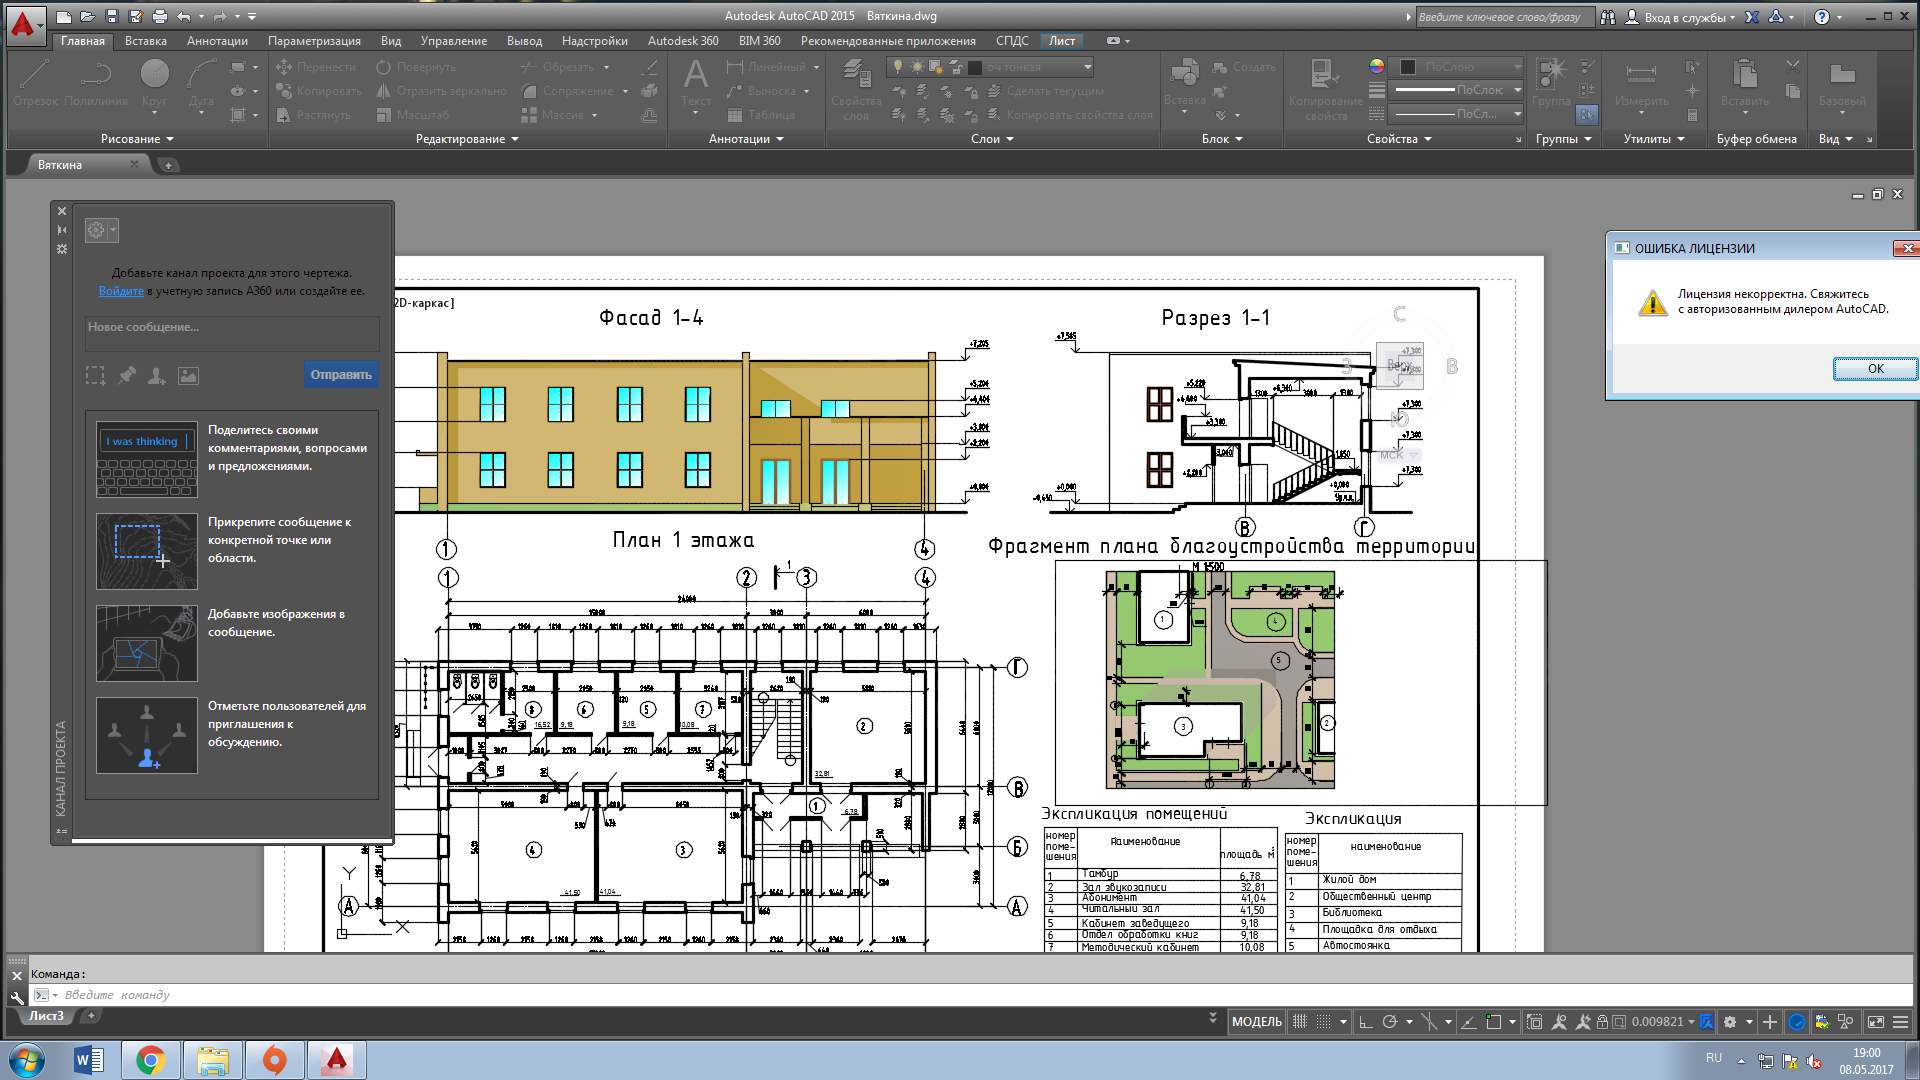Click the Save icon in quick access toolbar
The image size is (1920, 1080).
tap(112, 17)
